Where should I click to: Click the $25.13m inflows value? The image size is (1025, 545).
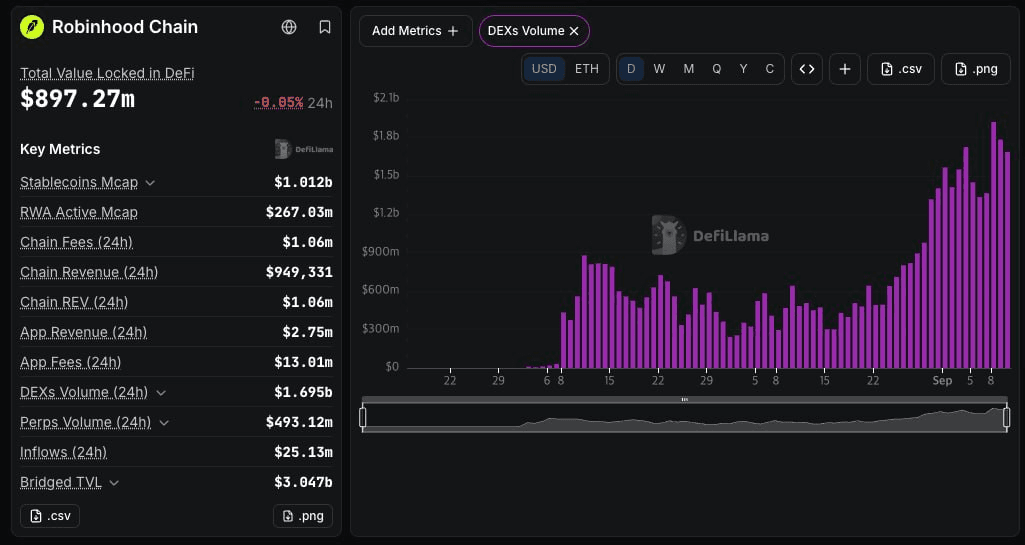pos(303,453)
